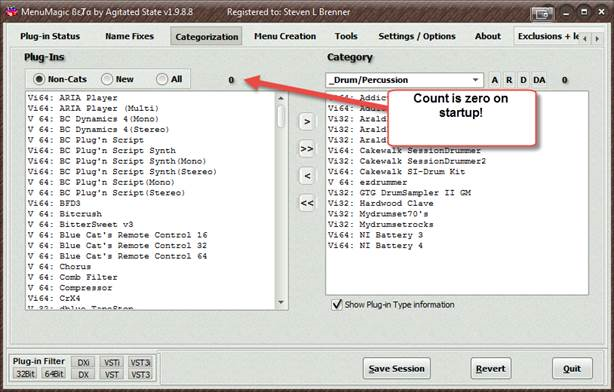Click the D category button

click(523, 80)
